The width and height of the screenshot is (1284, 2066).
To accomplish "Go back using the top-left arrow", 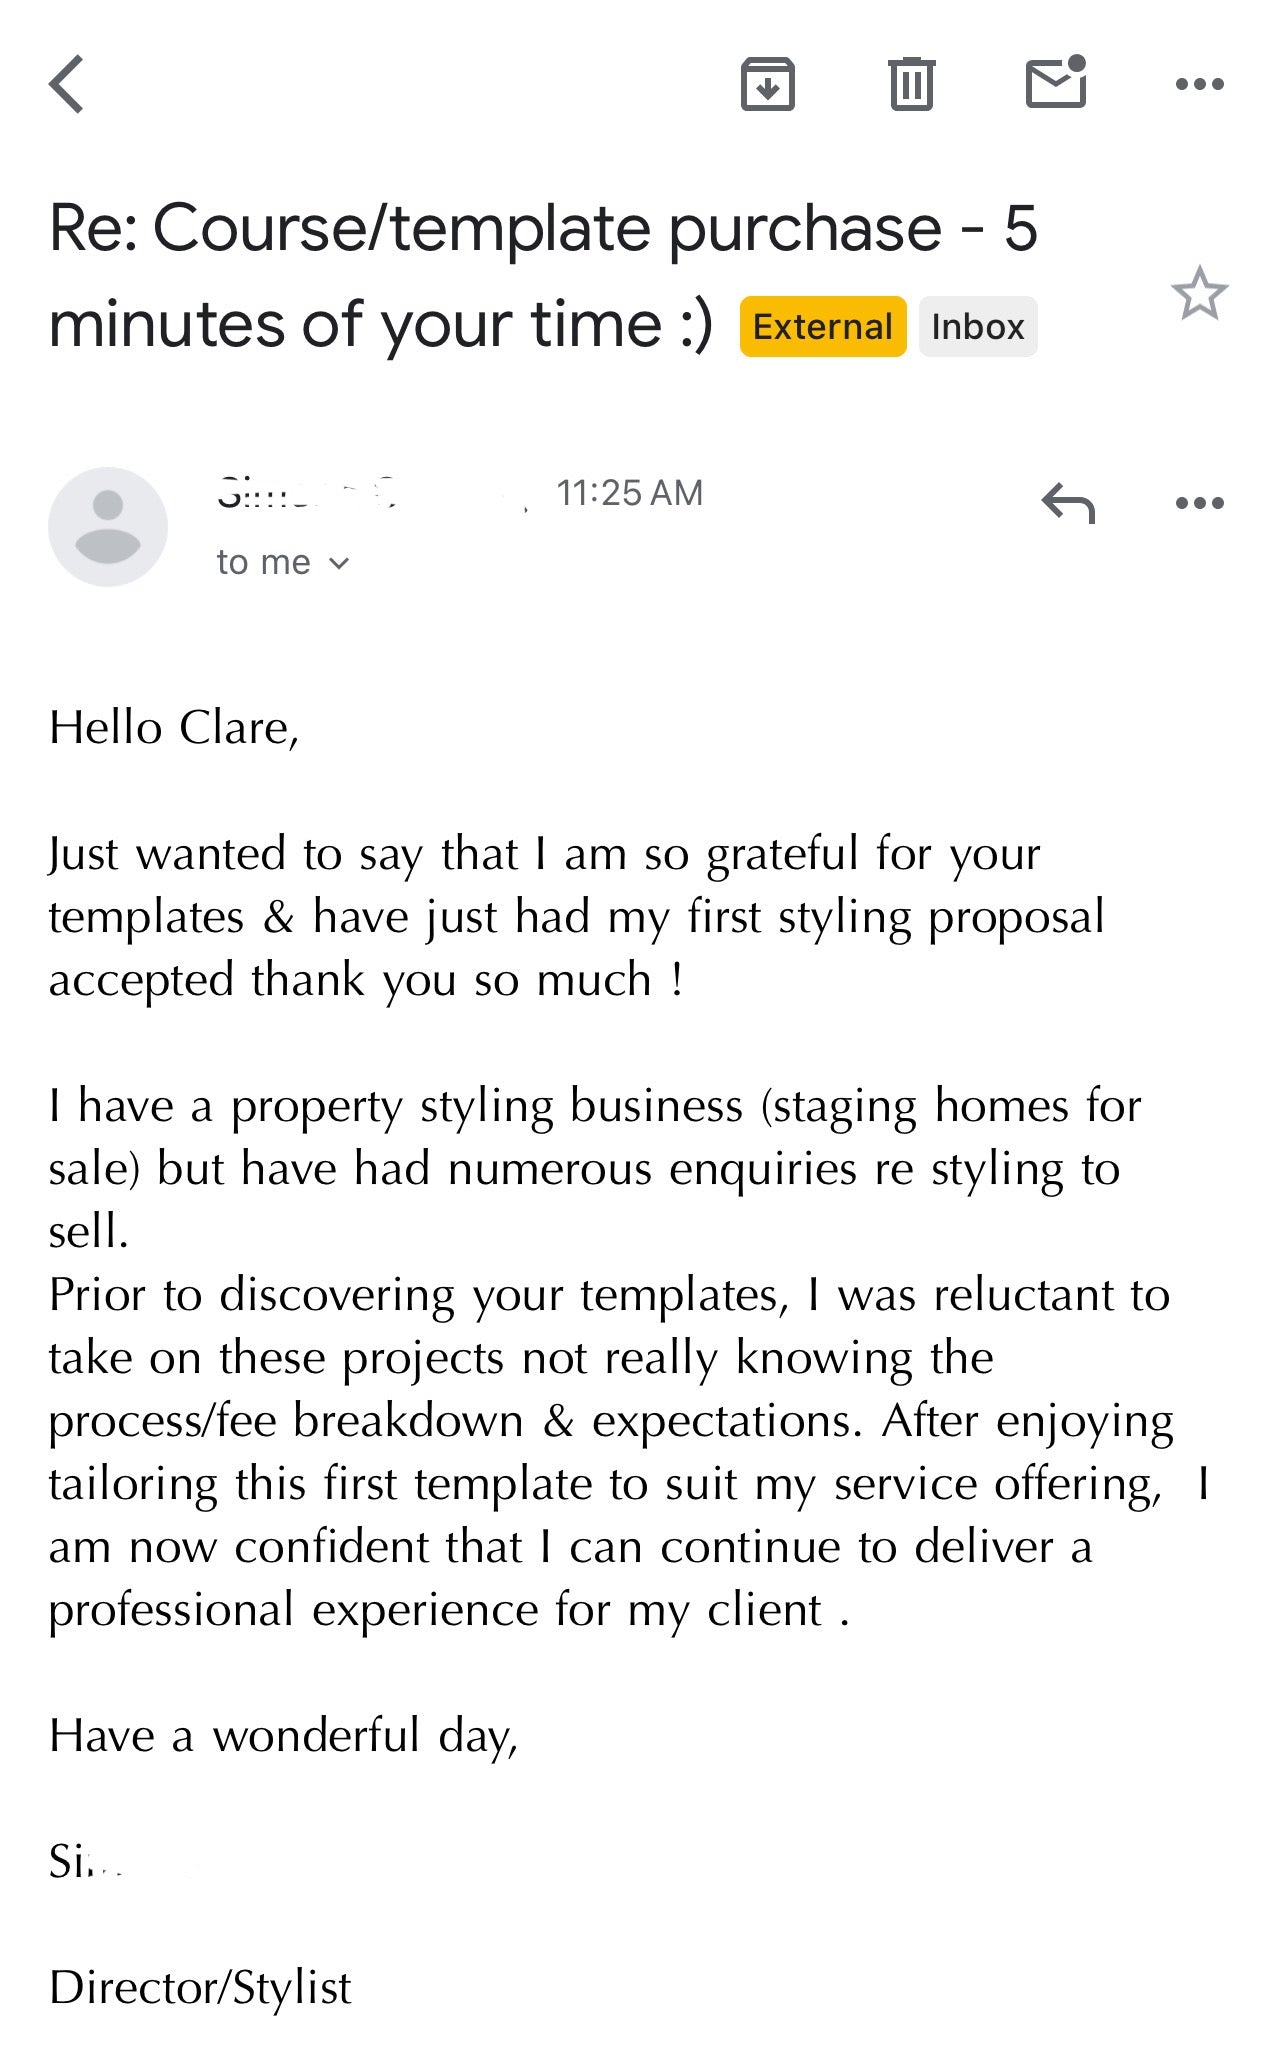I will tap(67, 84).
